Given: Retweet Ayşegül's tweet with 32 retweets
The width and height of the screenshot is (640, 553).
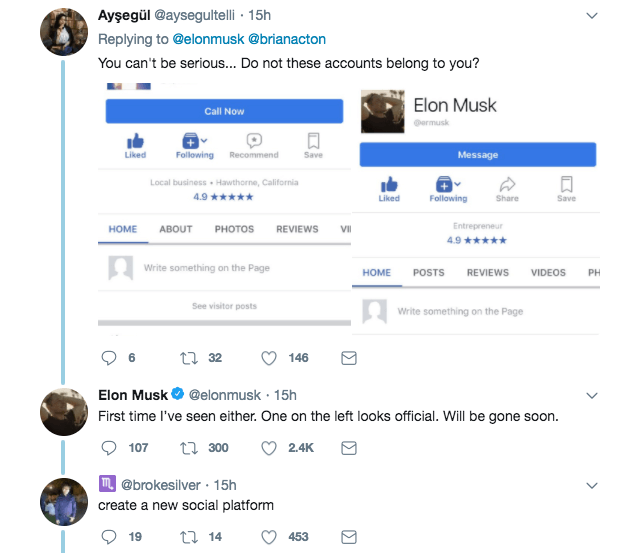Looking at the screenshot, I should click(186, 358).
